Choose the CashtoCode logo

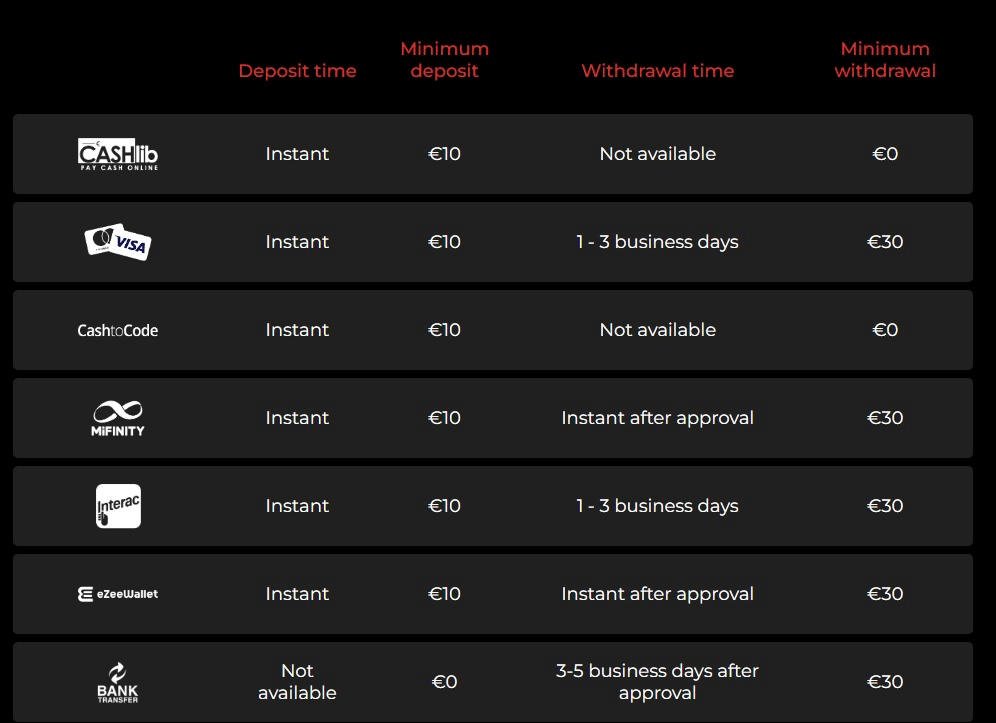[x=118, y=330]
